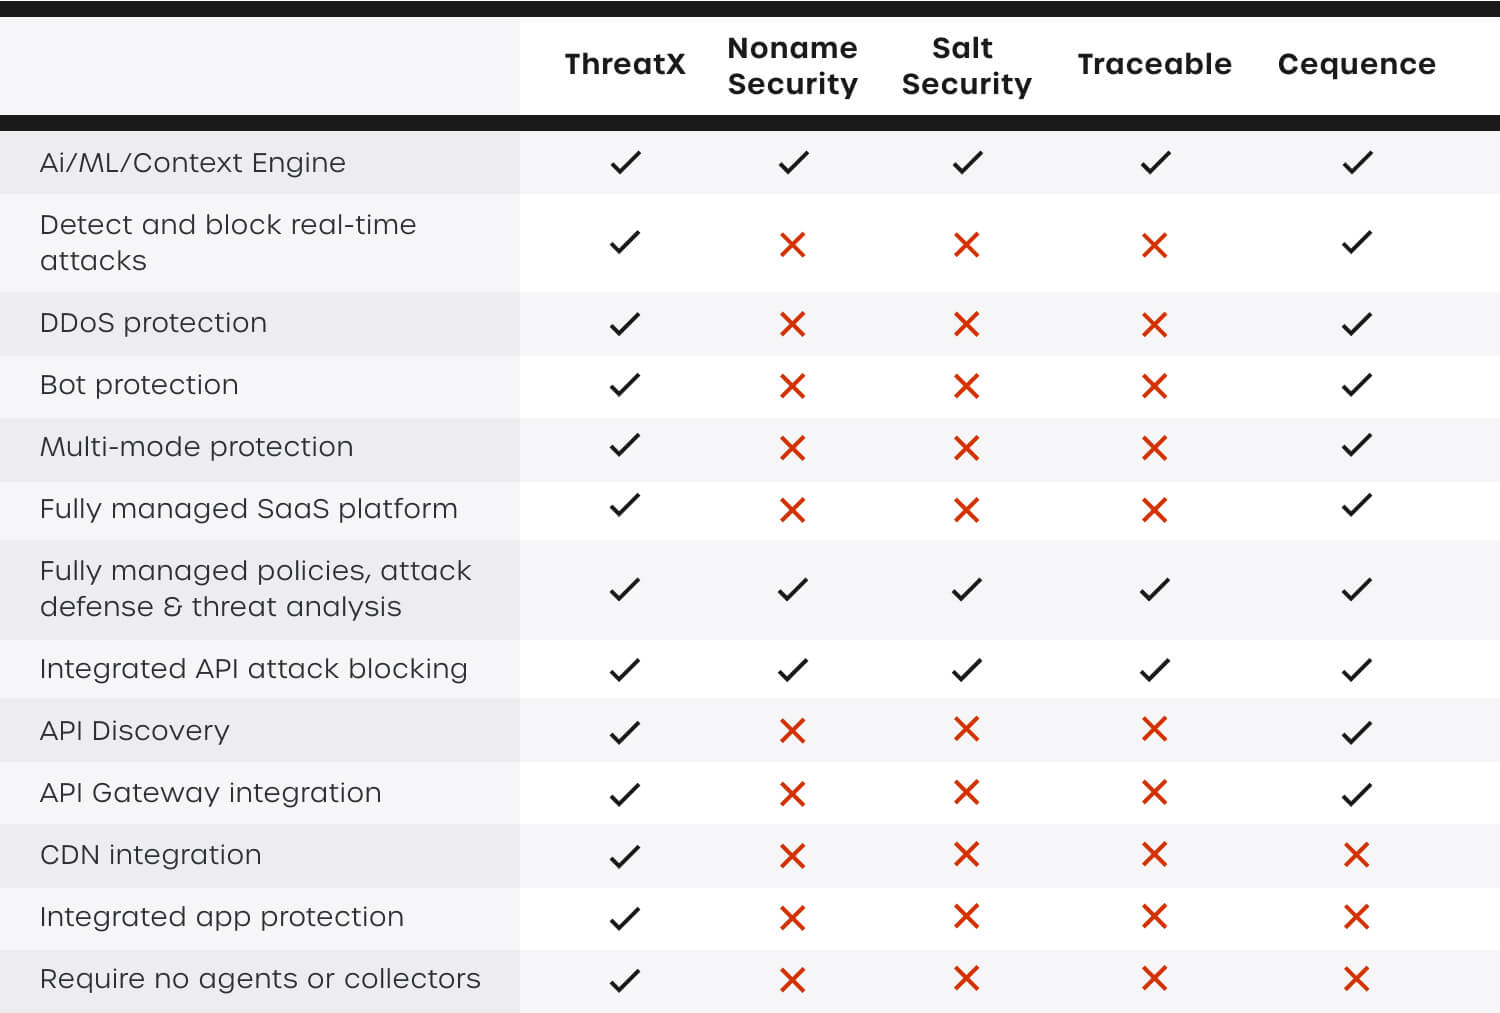Click ThreatX checkmark for DDoS protection

pos(625,324)
